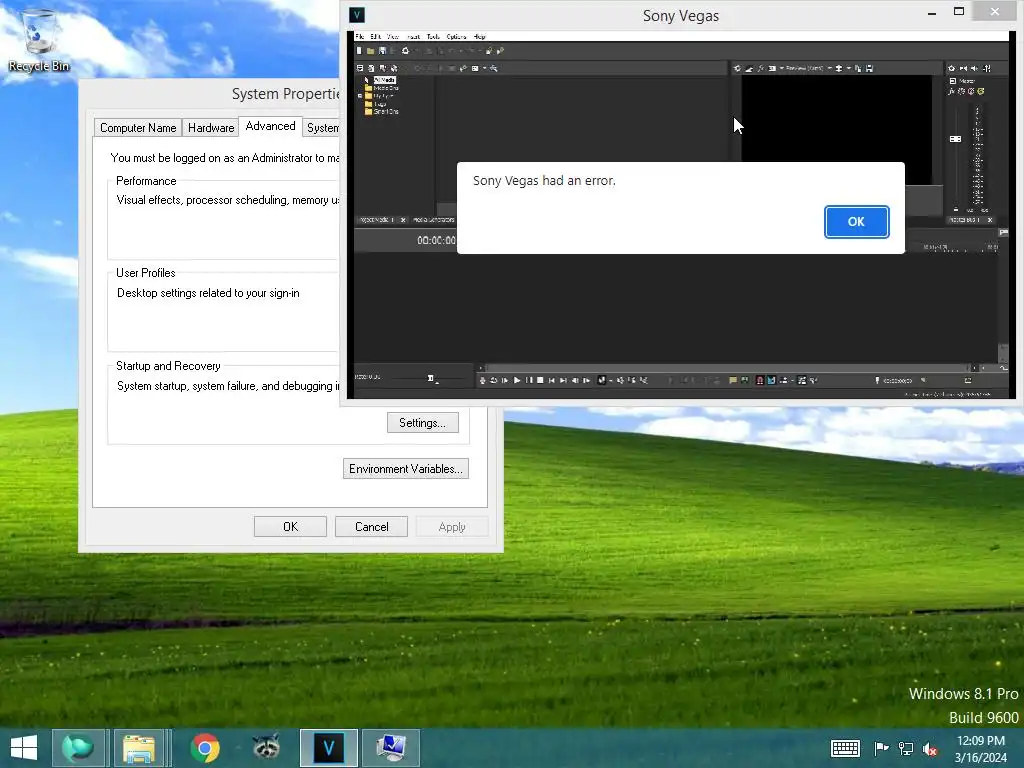The image size is (1024, 768).
Task: Select the Advanced tab in System Properties
Action: [x=270, y=126]
